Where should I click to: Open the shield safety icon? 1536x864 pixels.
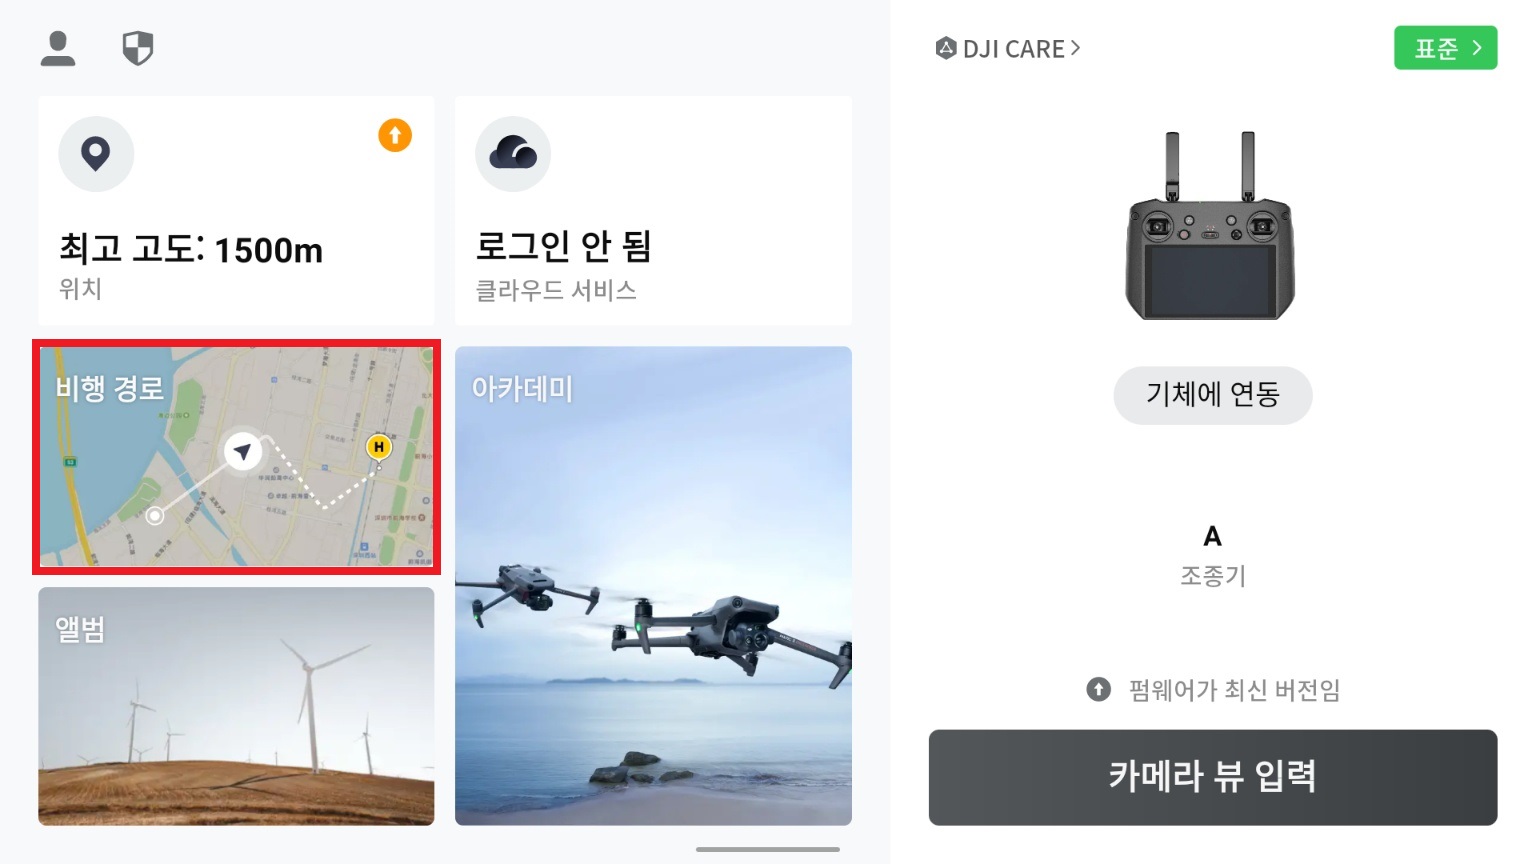(x=138, y=48)
